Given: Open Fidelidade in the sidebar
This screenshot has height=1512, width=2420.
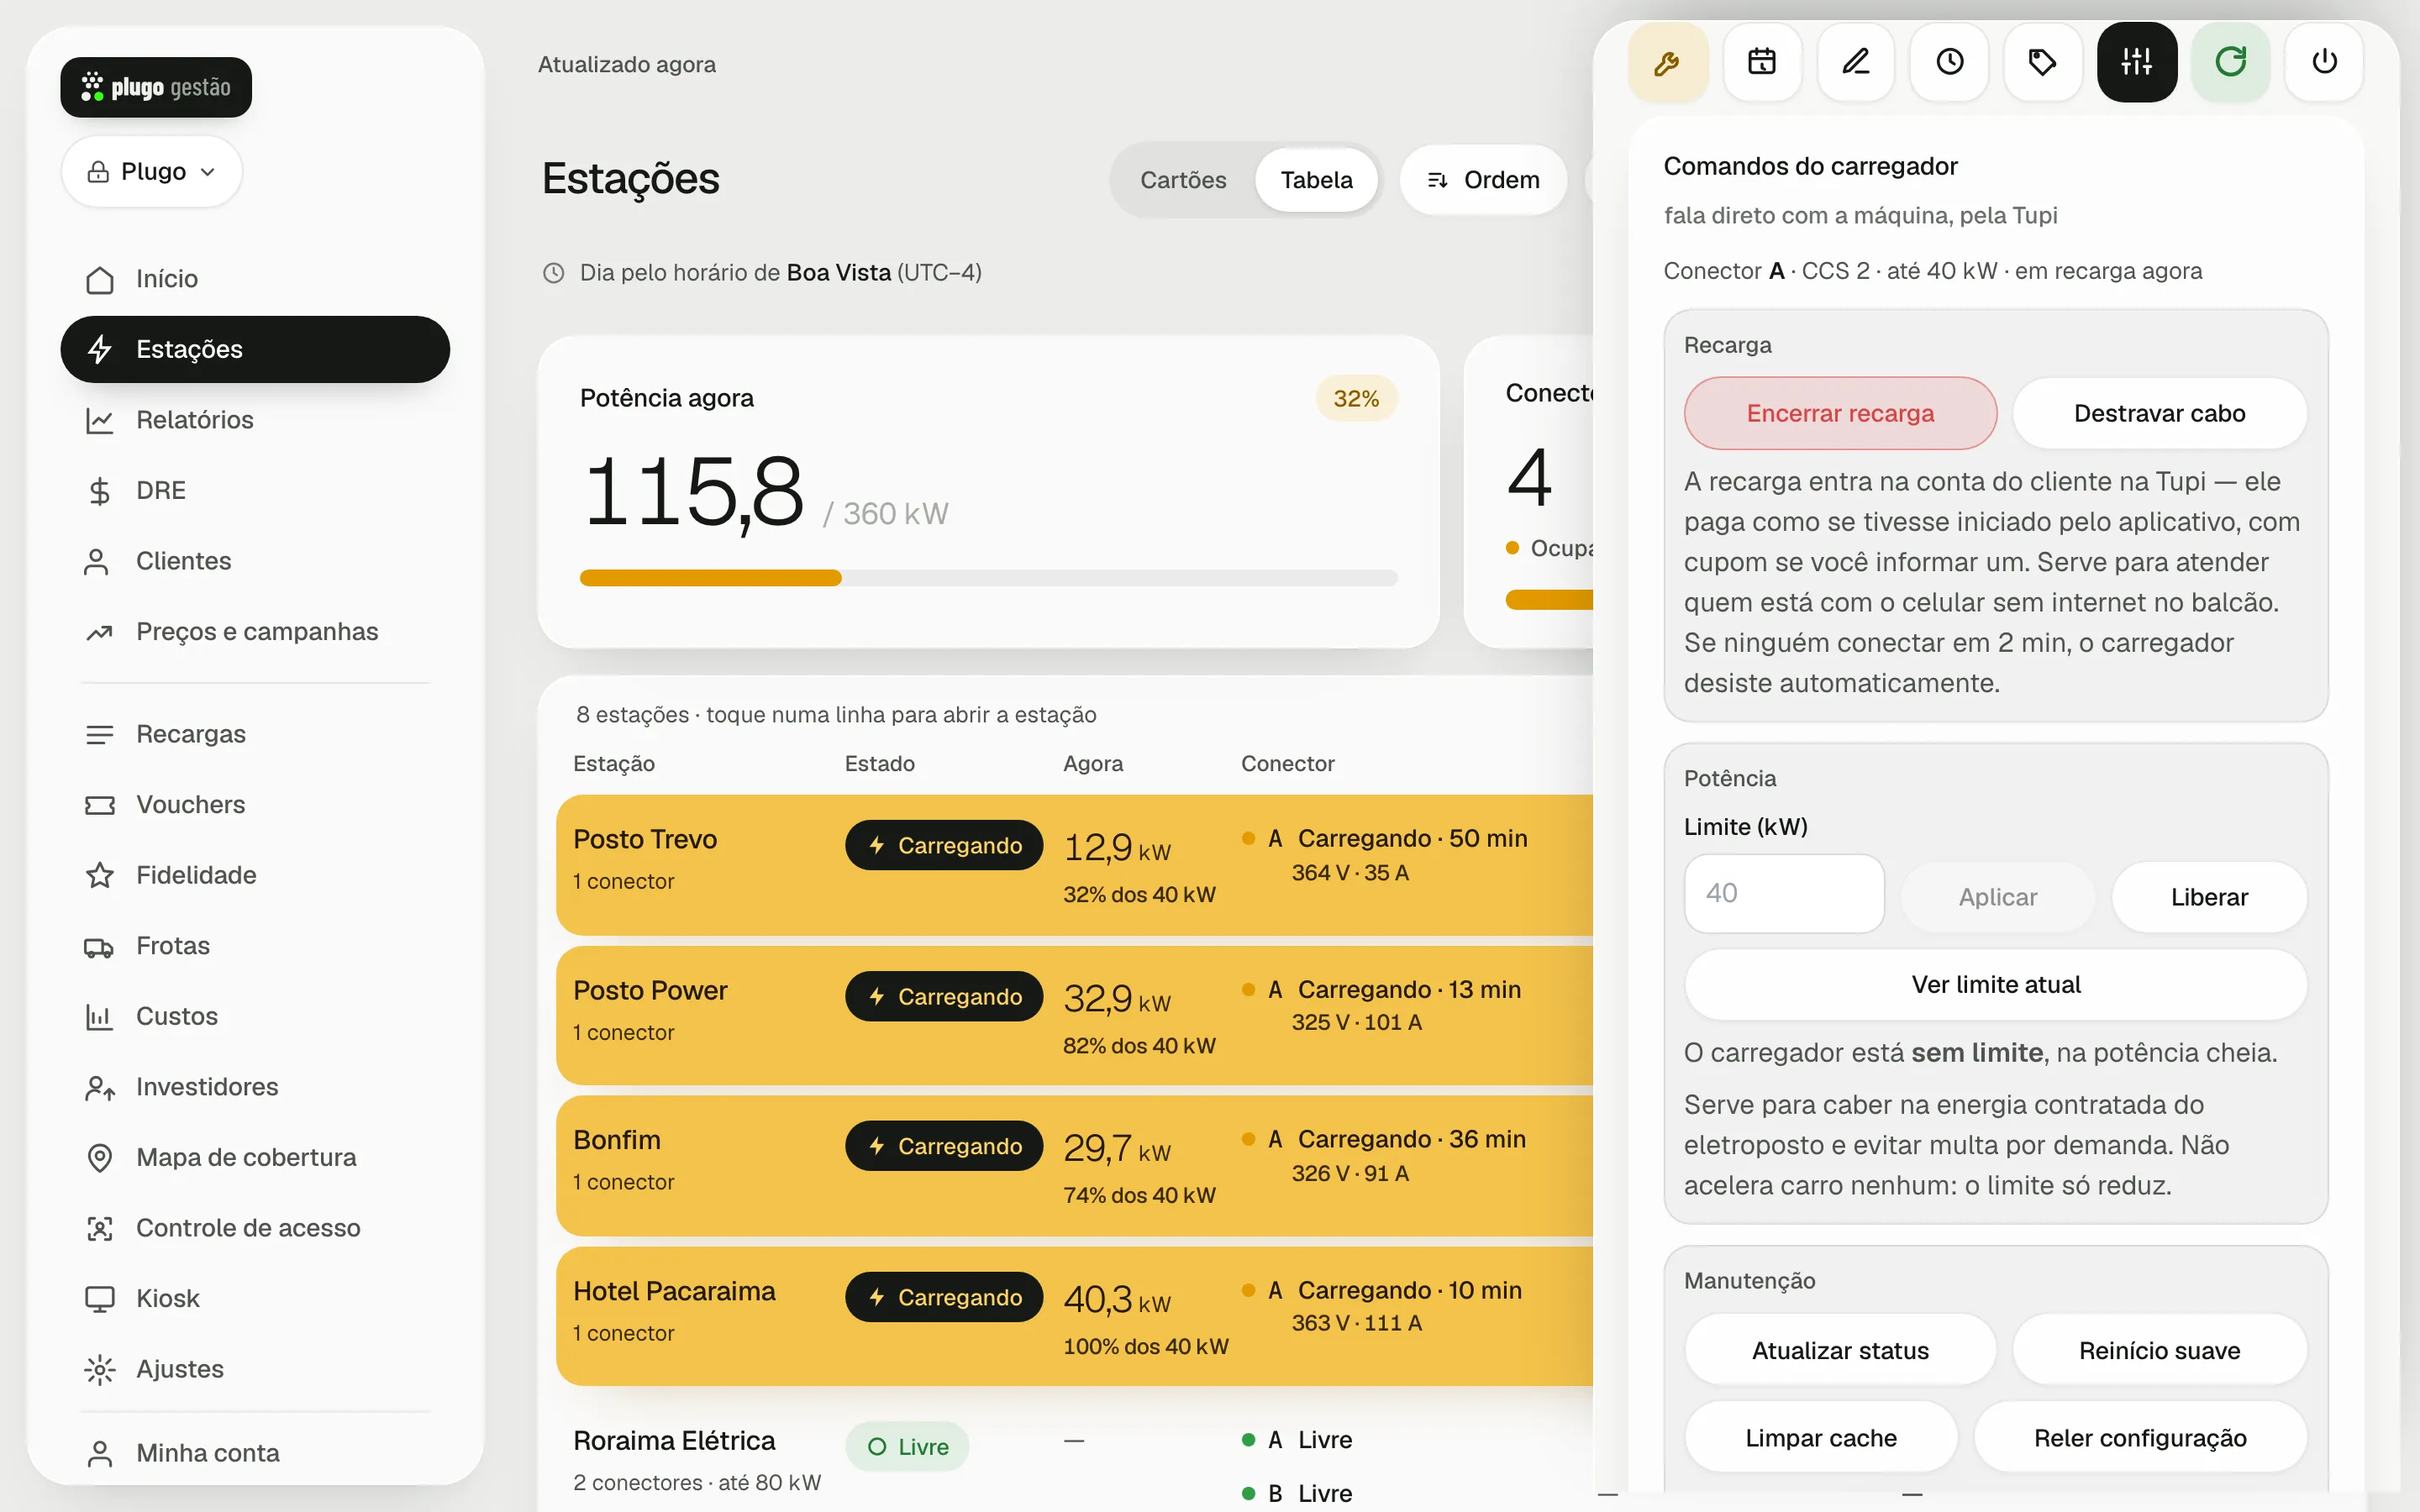Looking at the screenshot, I should pyautogui.click(x=255, y=875).
